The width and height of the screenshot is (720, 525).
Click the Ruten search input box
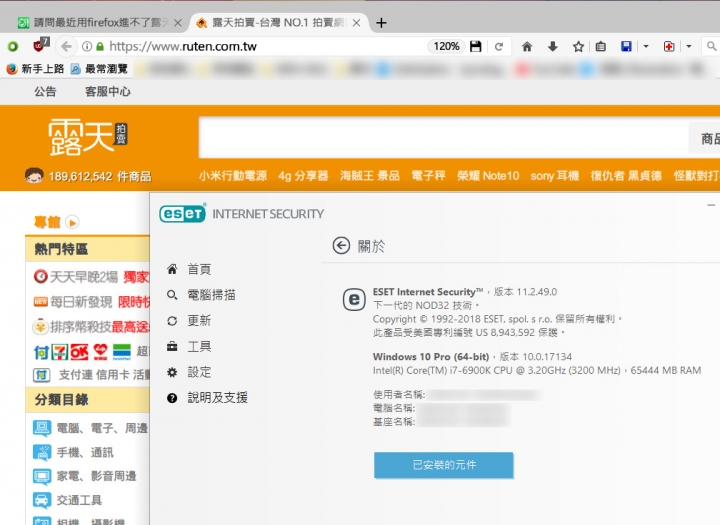[x=444, y=137]
